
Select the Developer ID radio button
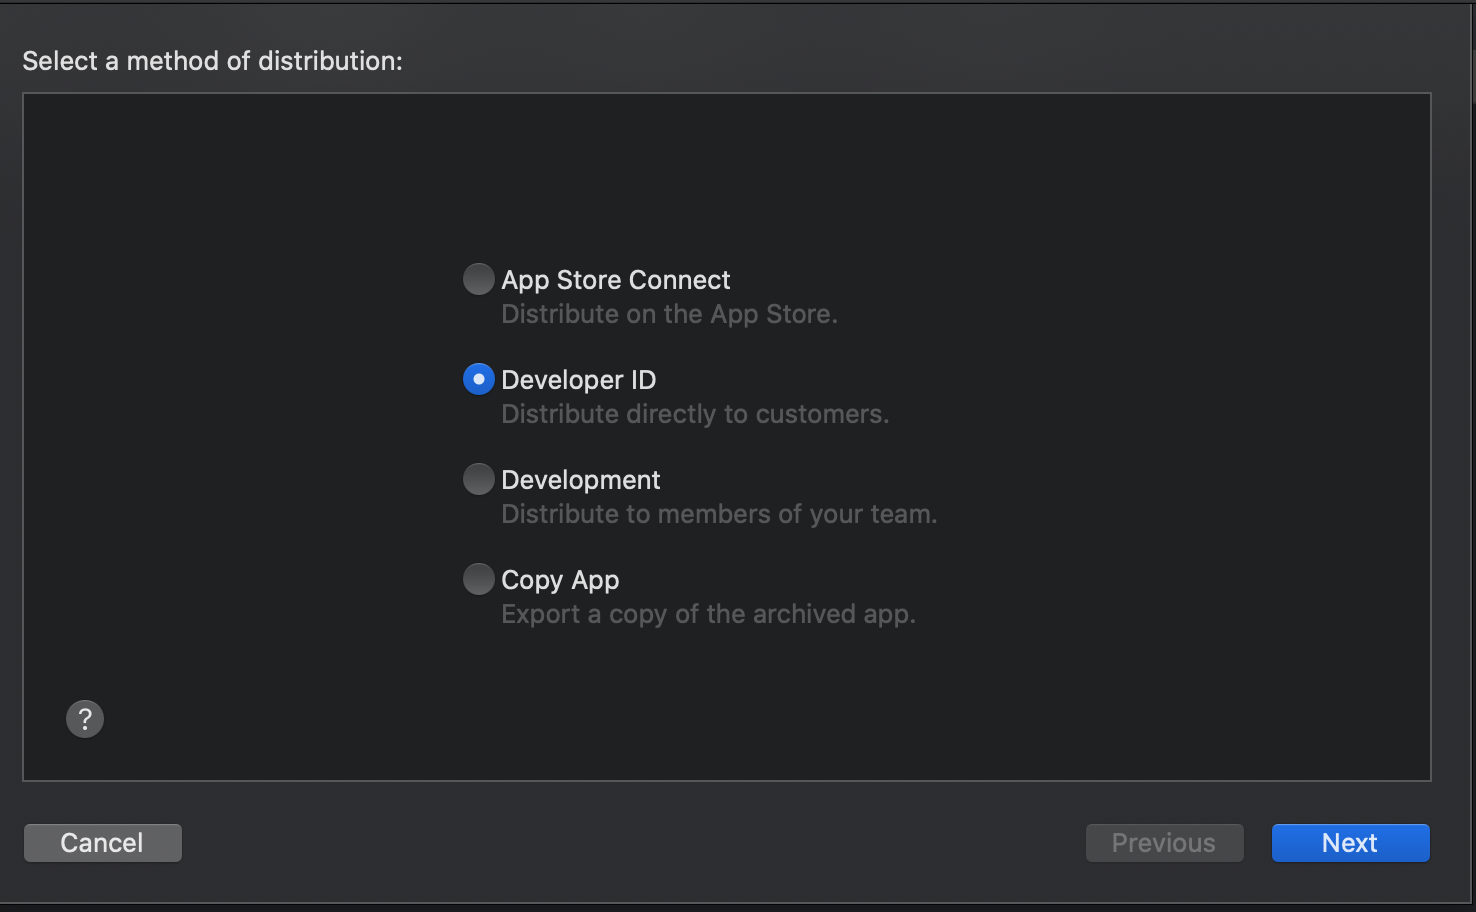[478, 379]
